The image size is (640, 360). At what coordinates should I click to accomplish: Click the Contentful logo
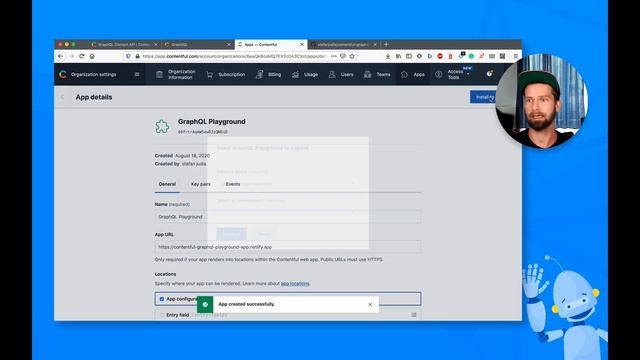click(62, 74)
